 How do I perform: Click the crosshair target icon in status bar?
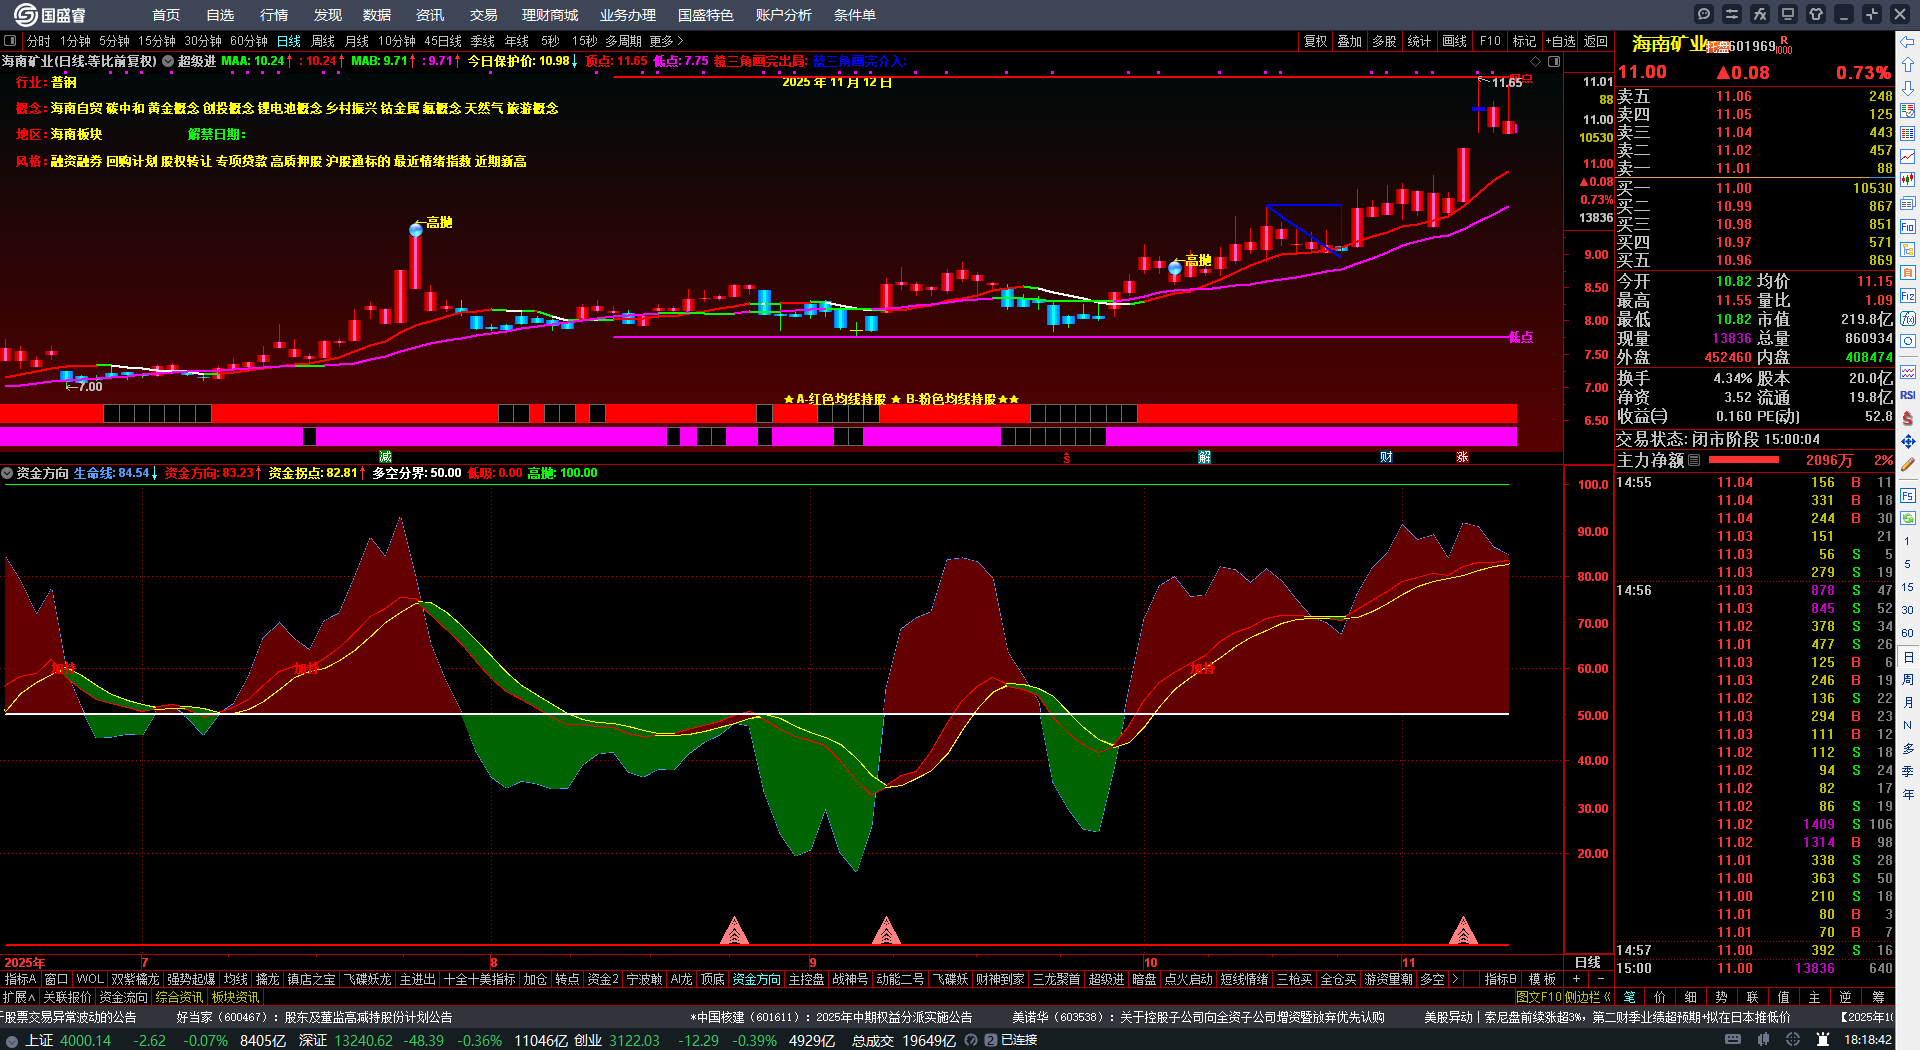click(x=1792, y=1040)
